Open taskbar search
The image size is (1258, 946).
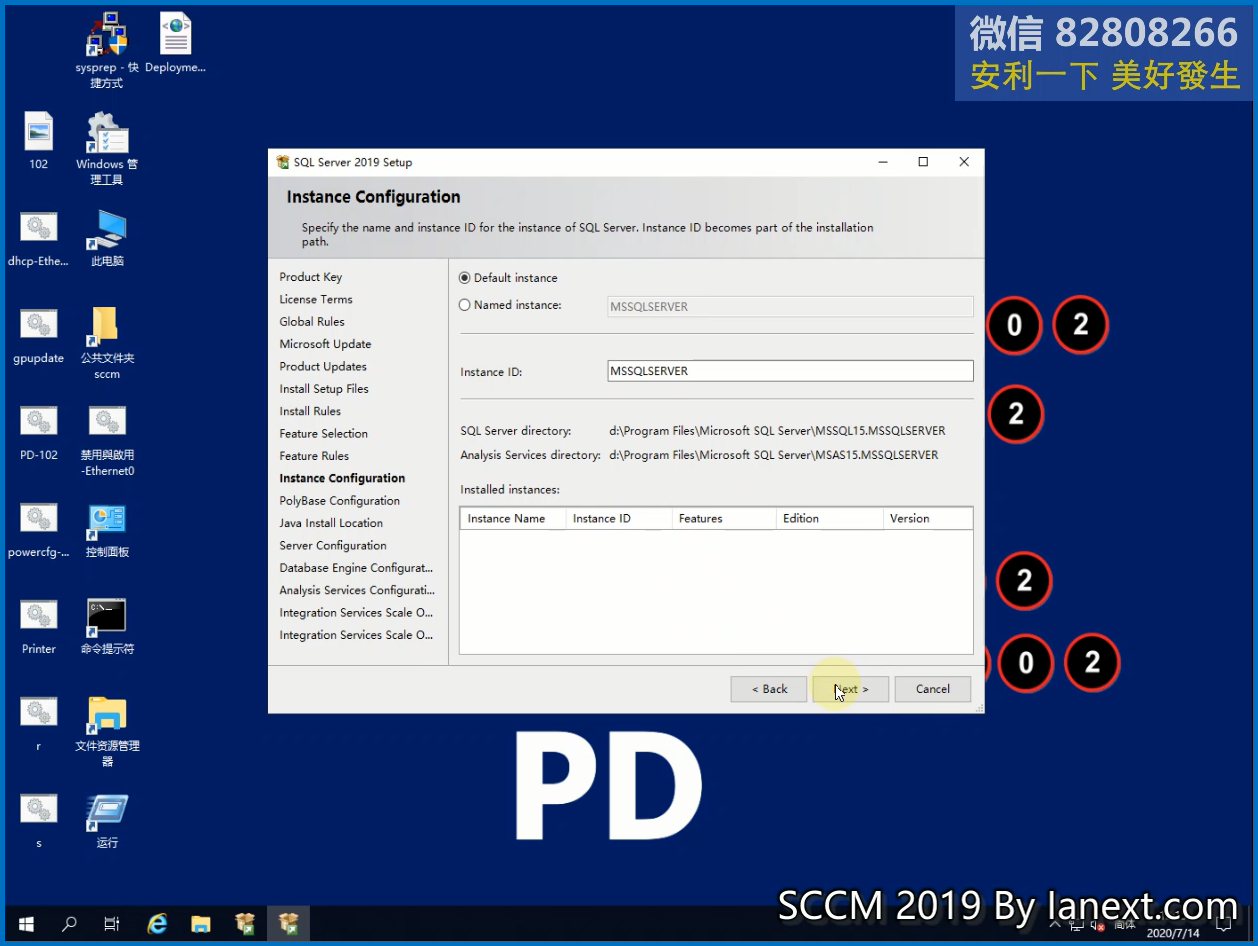(69, 924)
